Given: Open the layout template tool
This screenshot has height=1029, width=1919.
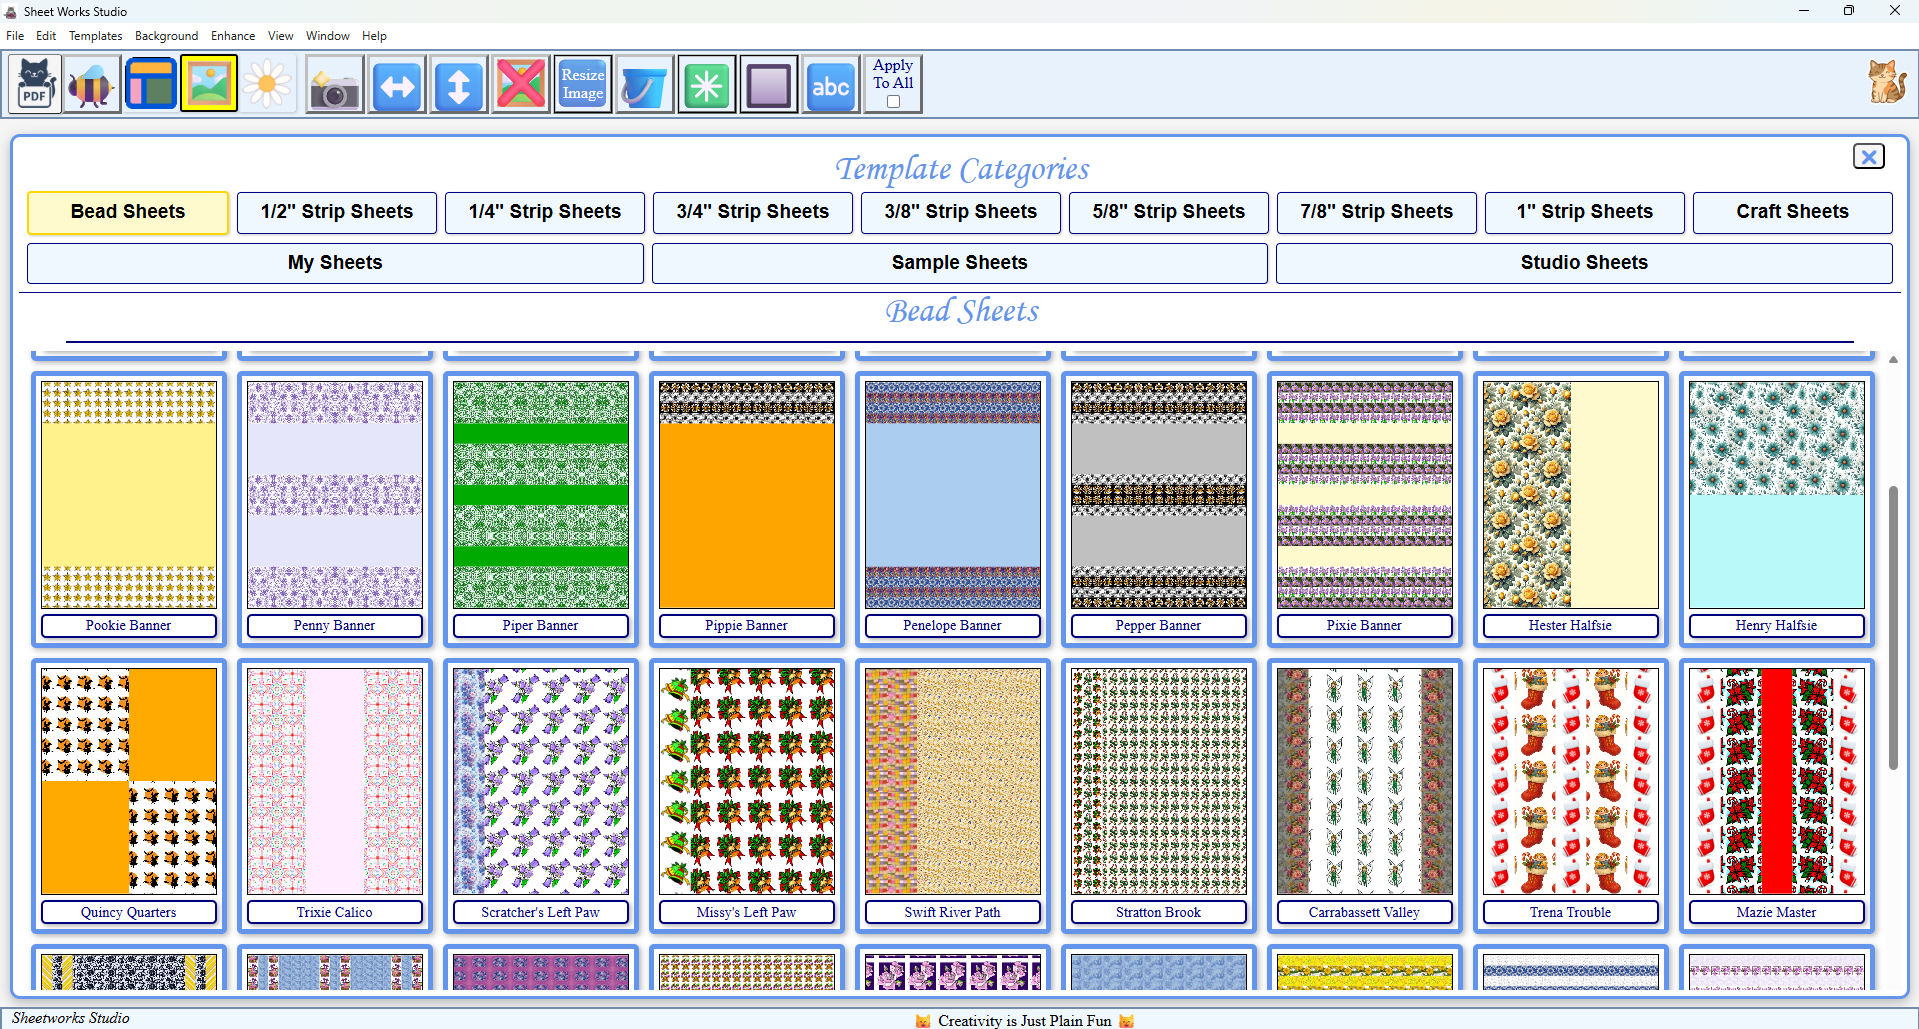Looking at the screenshot, I should tap(150, 83).
